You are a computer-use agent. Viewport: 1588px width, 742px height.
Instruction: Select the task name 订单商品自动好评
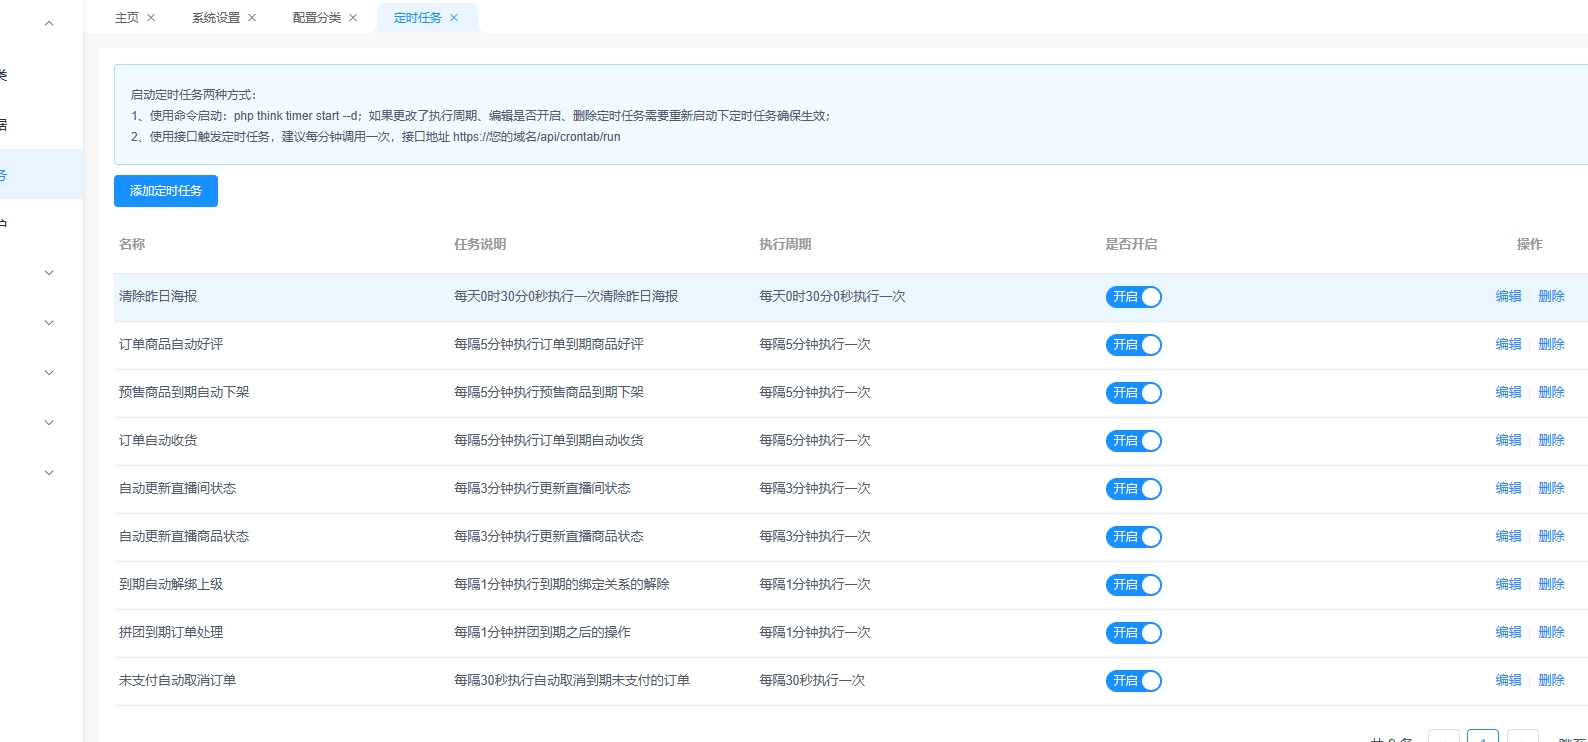pyautogui.click(x=171, y=344)
